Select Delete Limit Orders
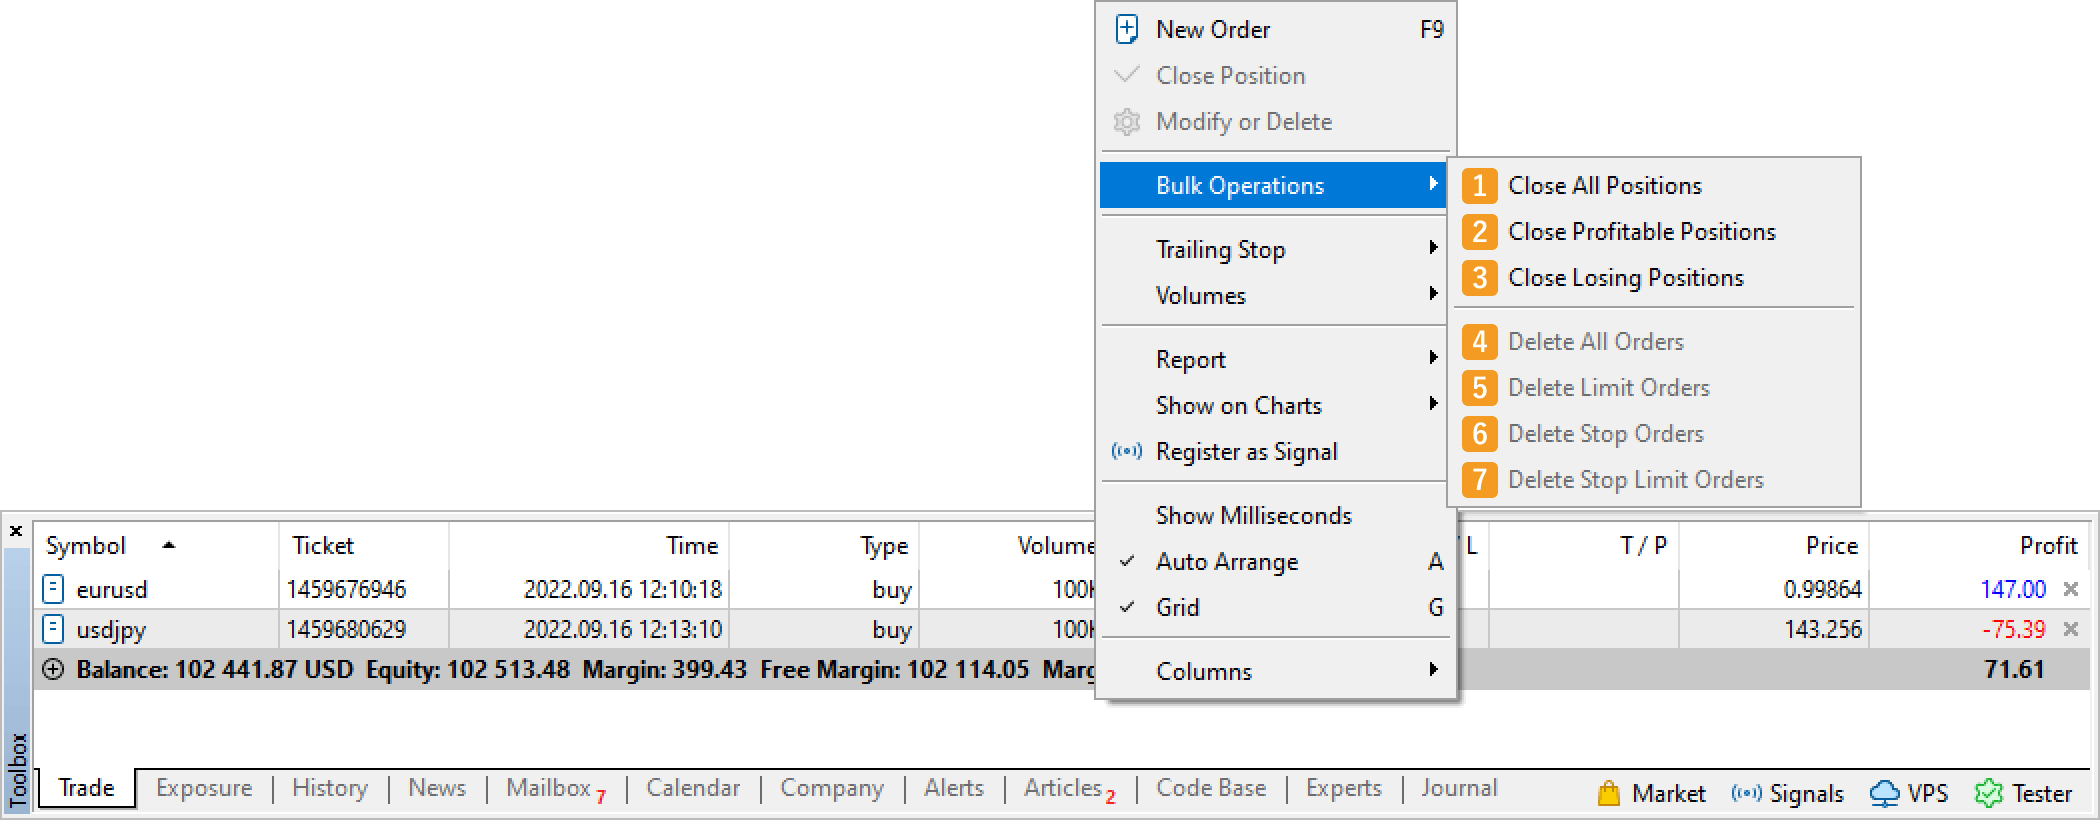The image size is (2100, 820). tap(1655, 387)
